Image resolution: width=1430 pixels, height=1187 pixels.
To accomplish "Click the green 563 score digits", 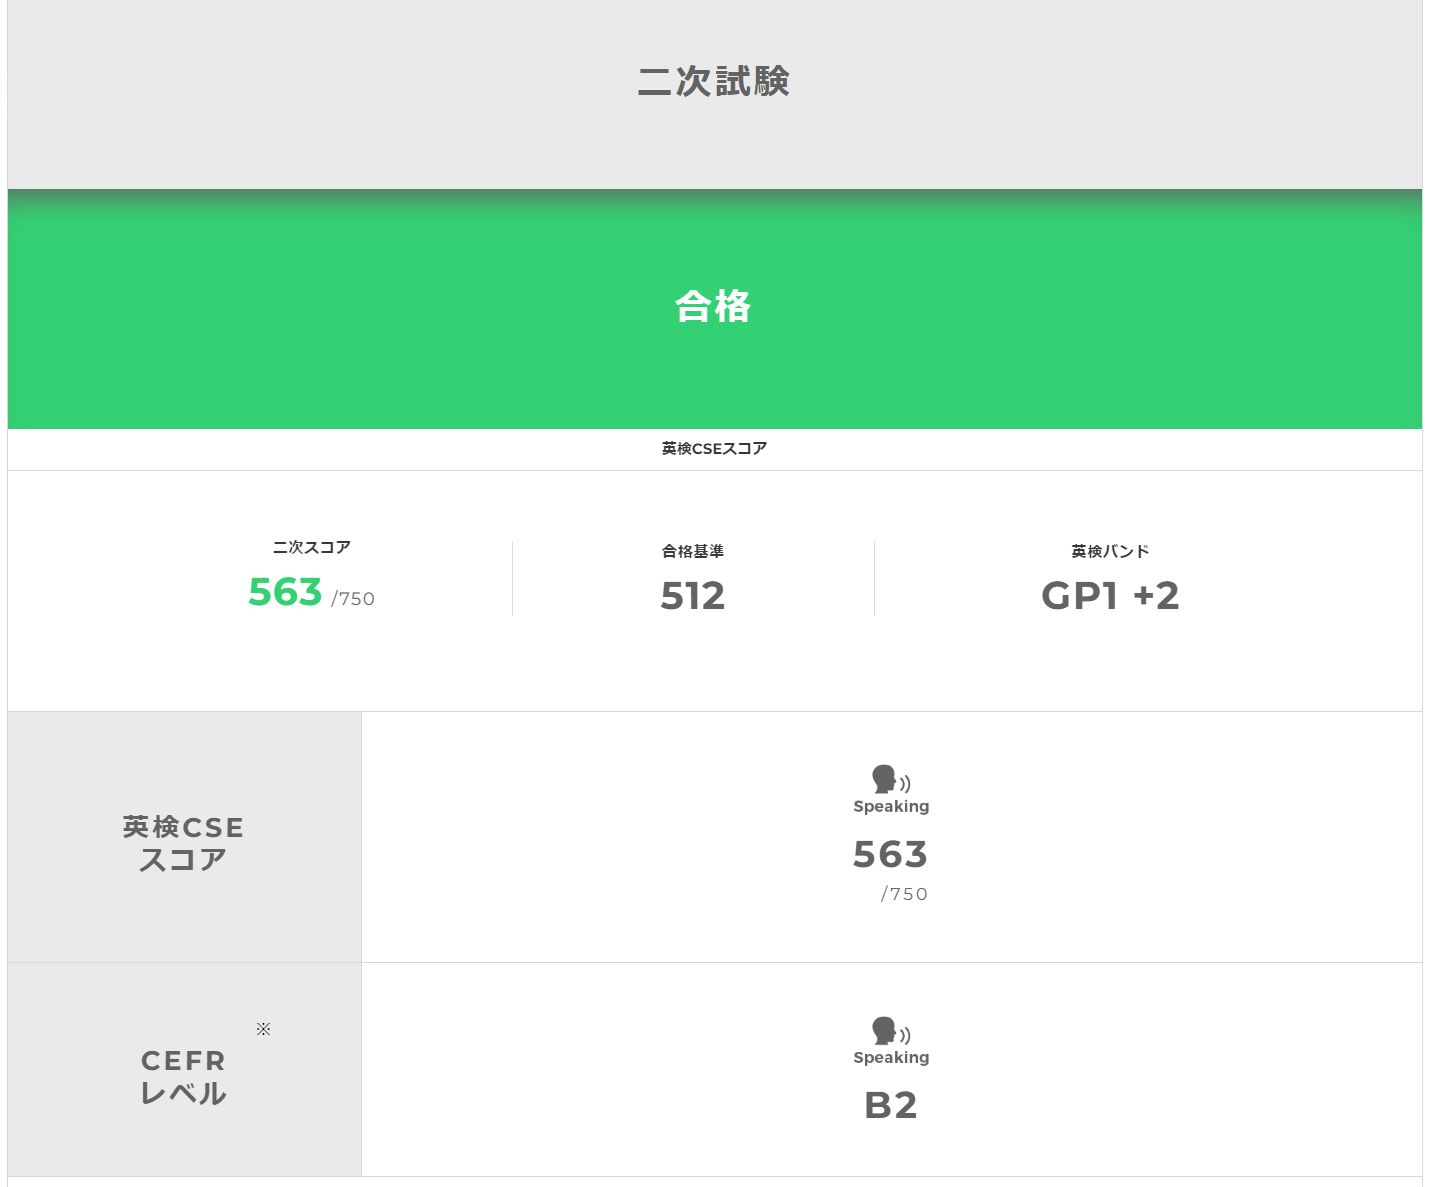I will pyautogui.click(x=285, y=593).
